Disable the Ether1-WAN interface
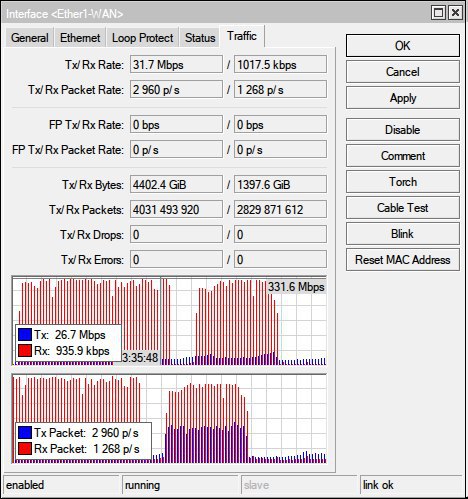The image size is (468, 499). [403, 130]
